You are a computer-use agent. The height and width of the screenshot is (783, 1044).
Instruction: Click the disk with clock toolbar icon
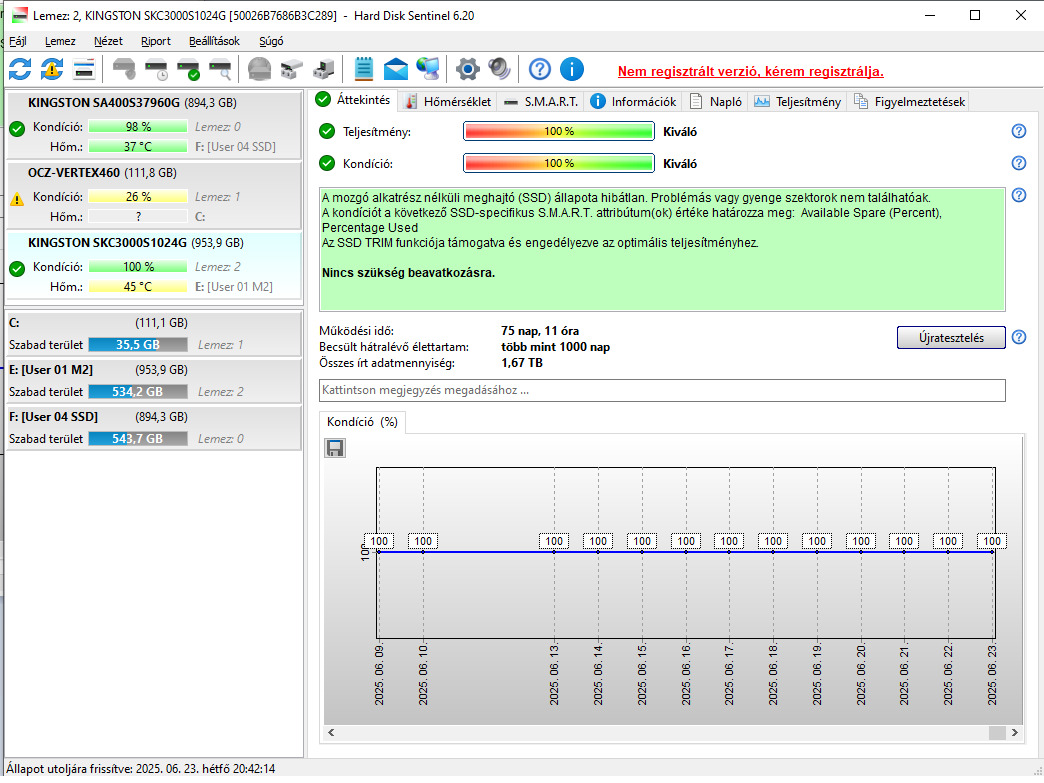[x=156, y=69]
